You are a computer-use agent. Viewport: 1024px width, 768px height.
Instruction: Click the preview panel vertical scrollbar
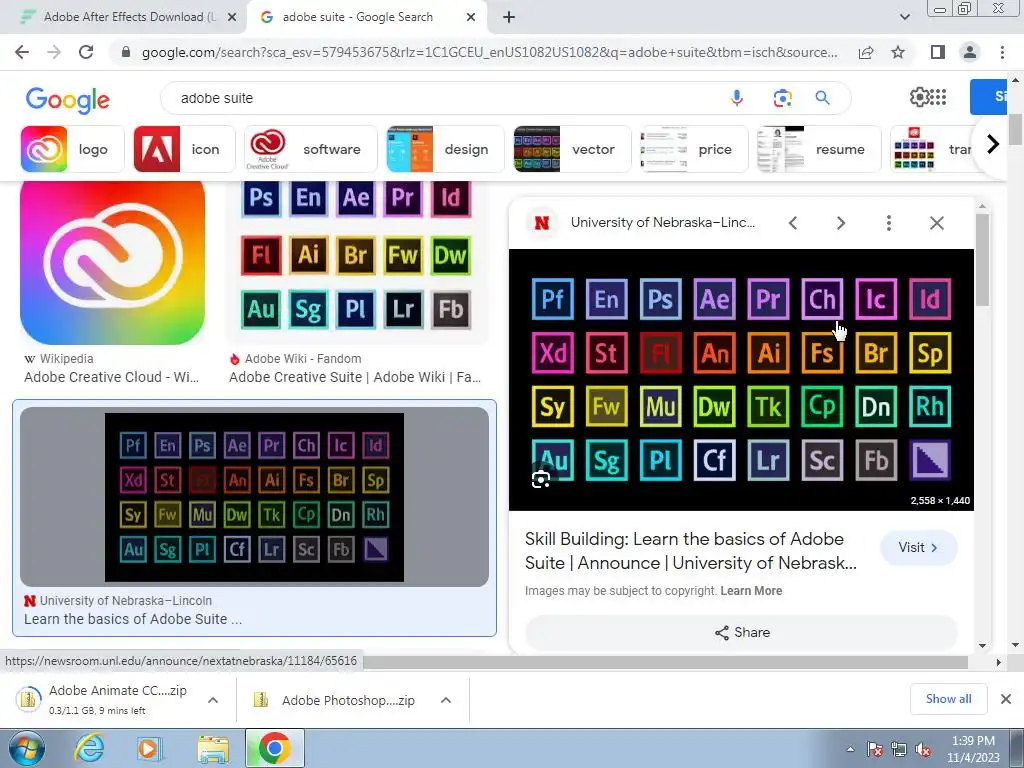coord(982,260)
